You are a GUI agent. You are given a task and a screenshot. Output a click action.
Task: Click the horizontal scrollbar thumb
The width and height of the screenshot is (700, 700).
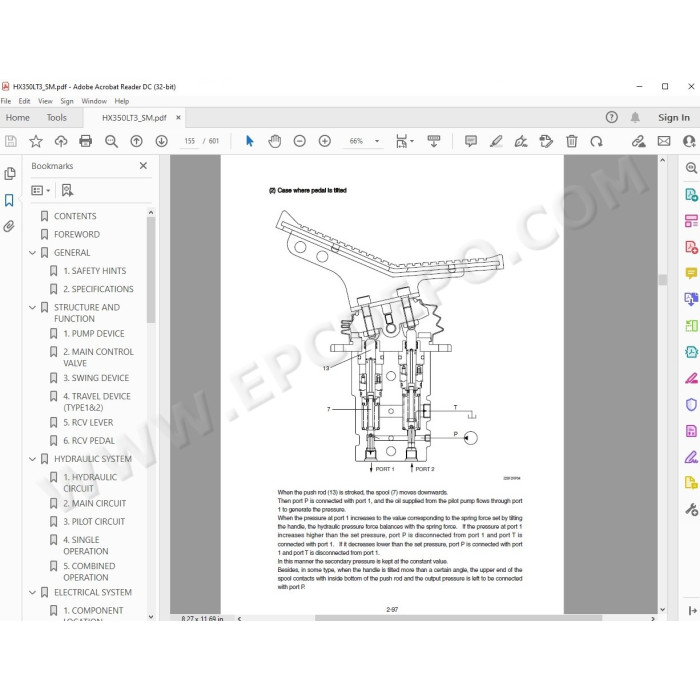pyautogui.click(x=458, y=618)
